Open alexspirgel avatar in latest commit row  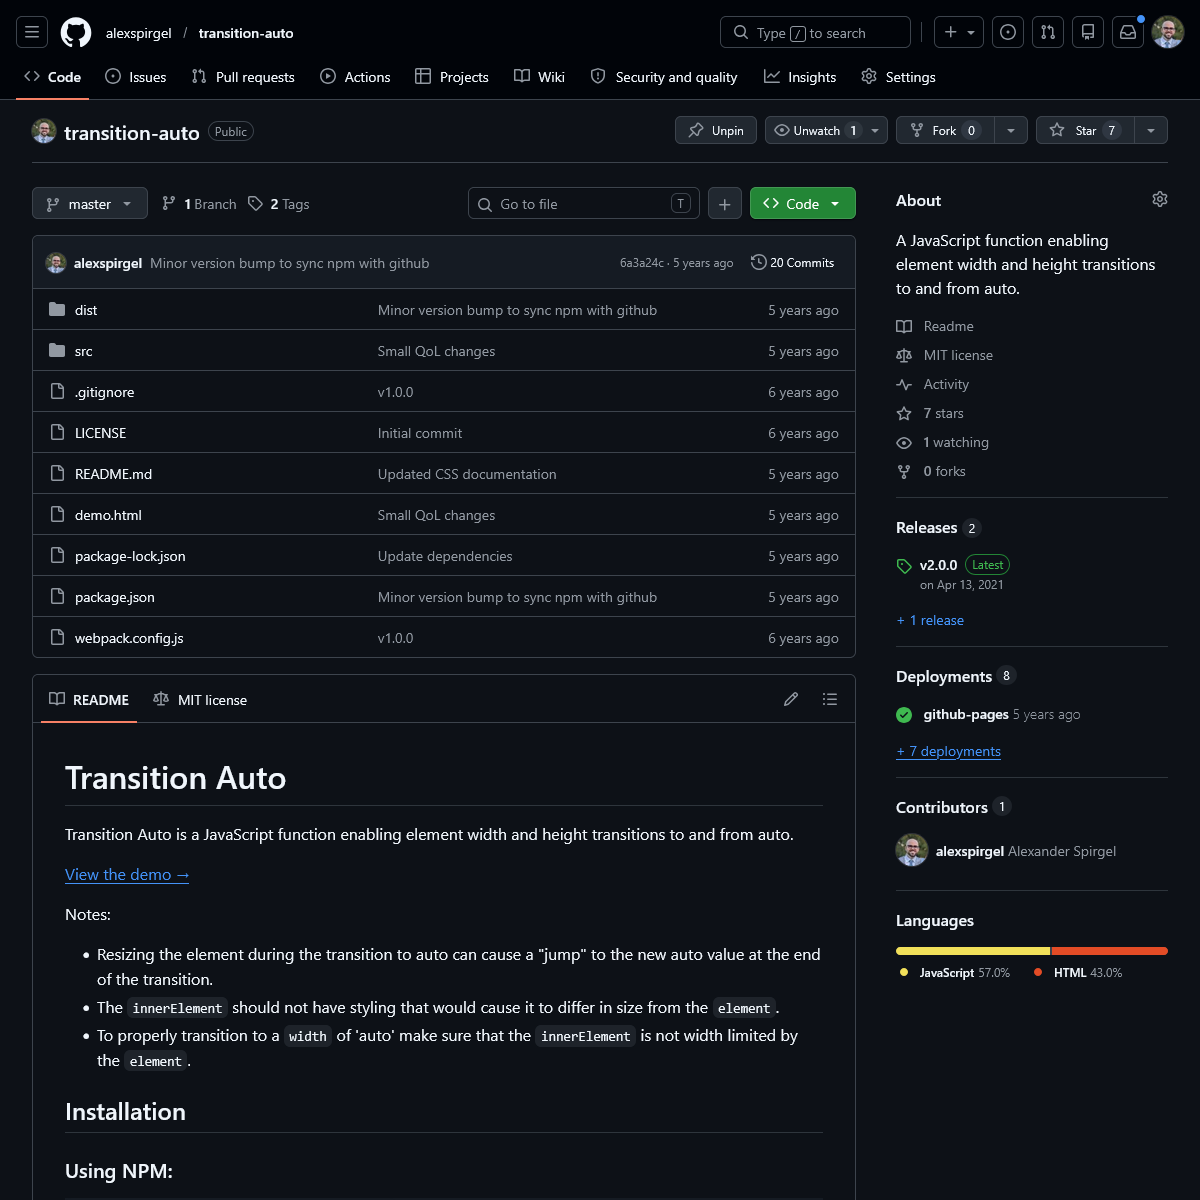[56, 263]
